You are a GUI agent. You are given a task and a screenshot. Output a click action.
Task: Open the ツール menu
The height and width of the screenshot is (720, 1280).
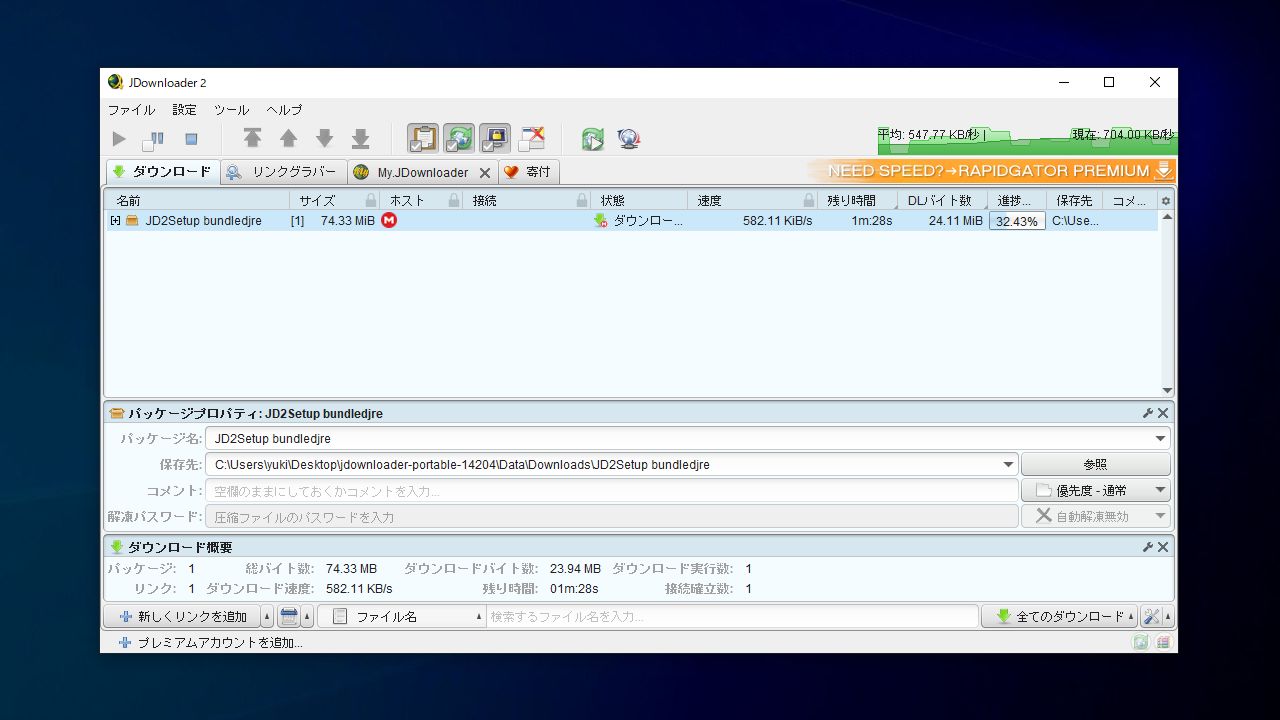(231, 110)
